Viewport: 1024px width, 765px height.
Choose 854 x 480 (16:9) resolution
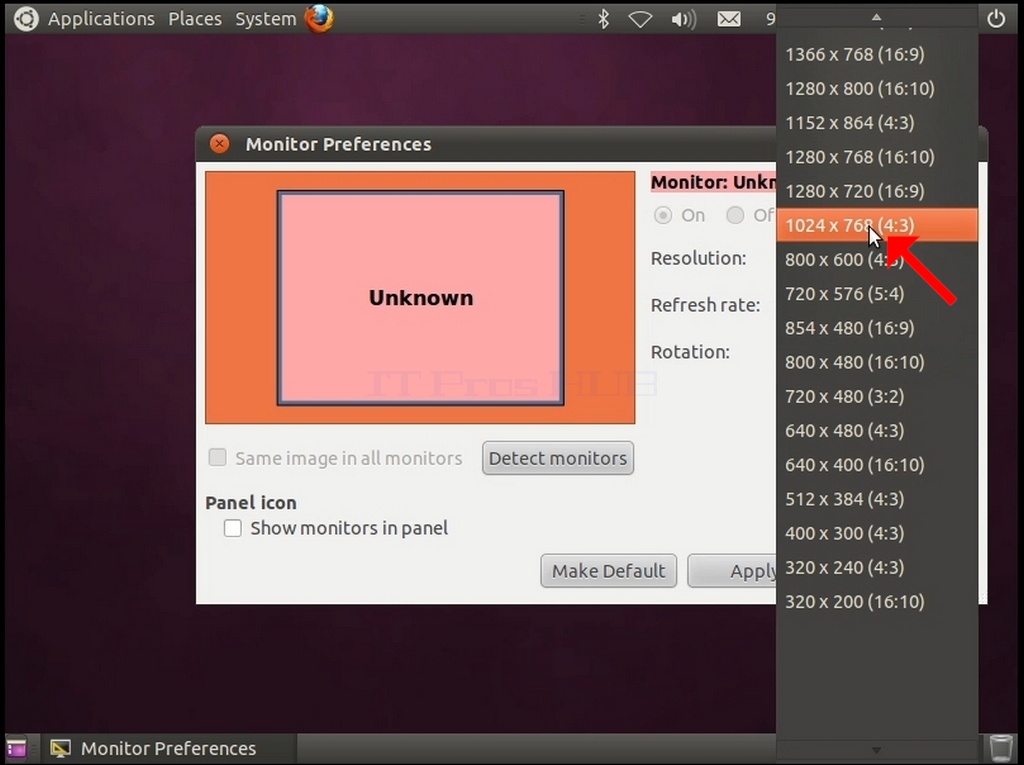click(x=877, y=328)
